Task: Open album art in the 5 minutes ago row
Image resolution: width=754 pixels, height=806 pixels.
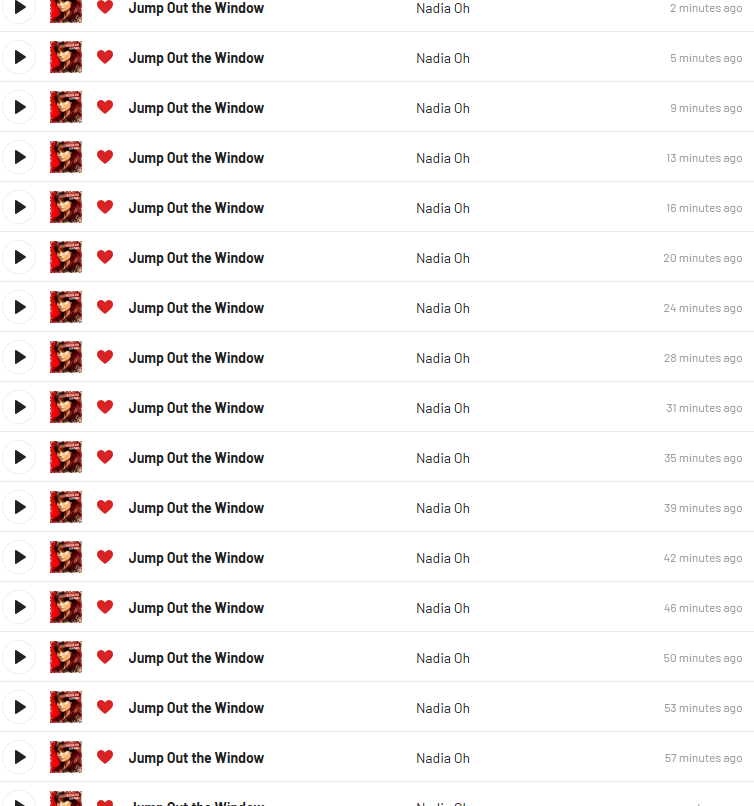Action: pos(66,57)
